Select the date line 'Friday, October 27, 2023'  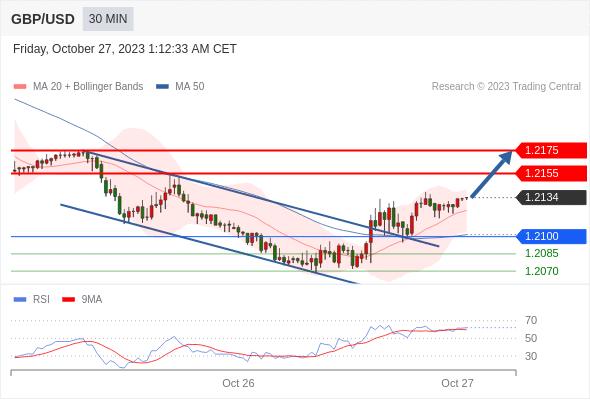(125, 49)
